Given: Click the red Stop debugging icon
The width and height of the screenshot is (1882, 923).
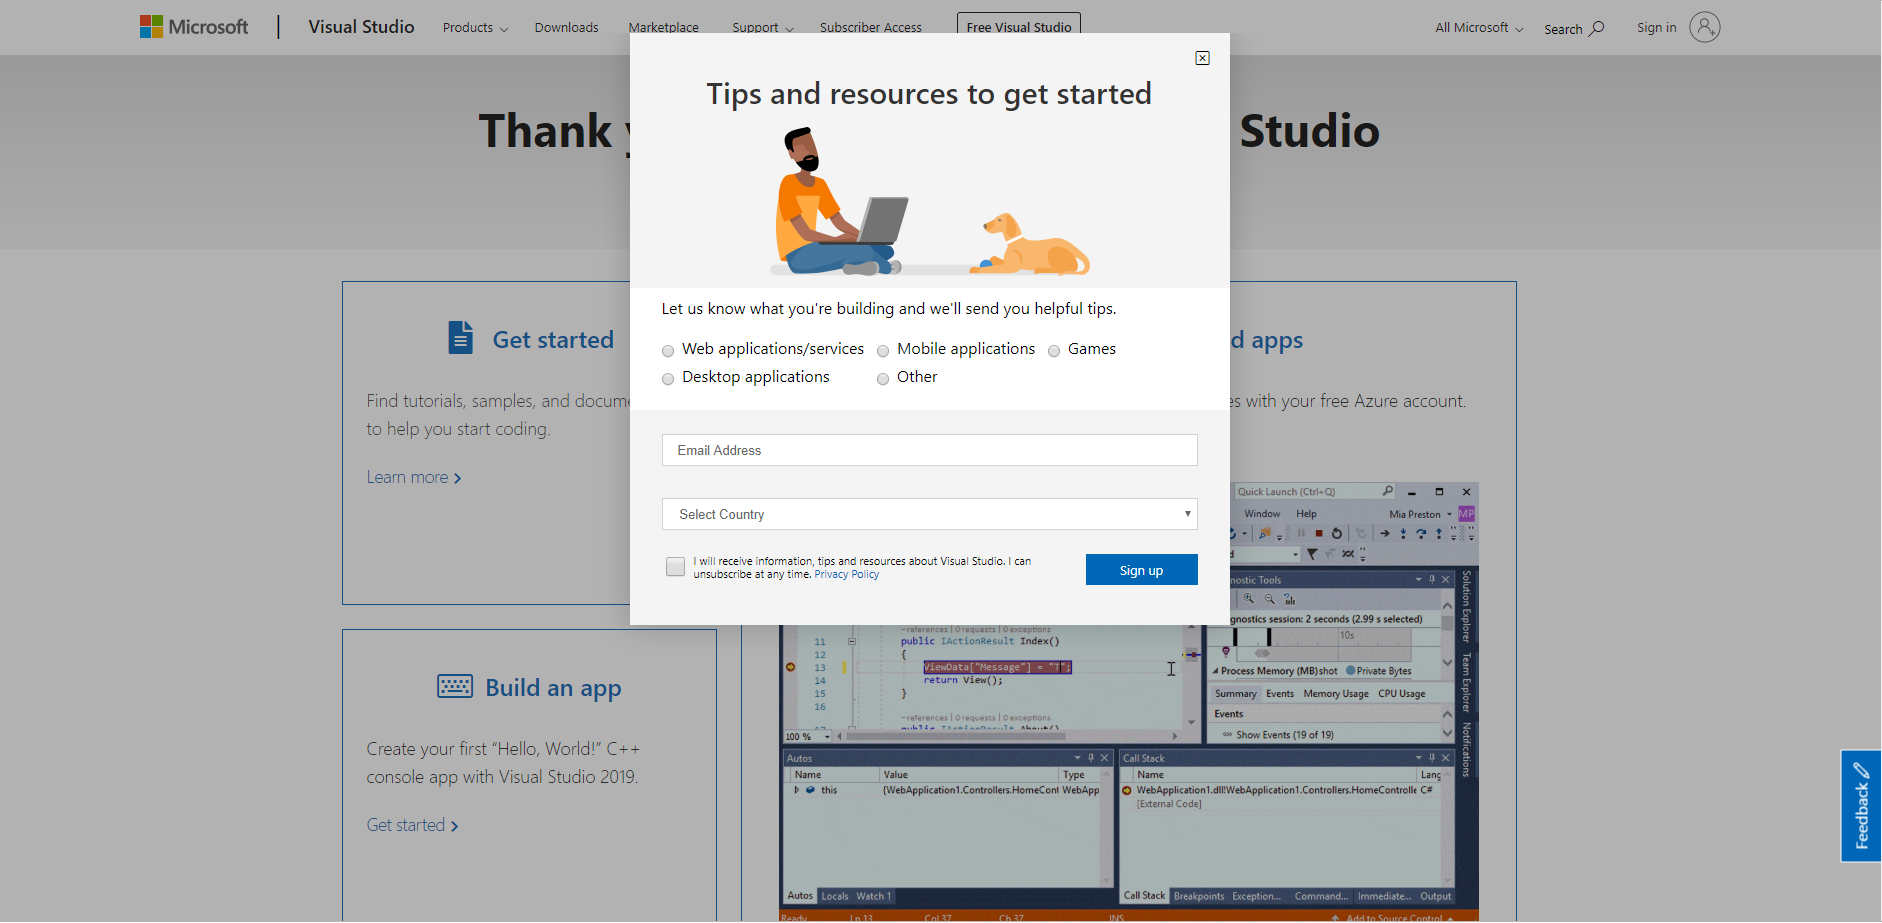Looking at the screenshot, I should coord(1319,534).
